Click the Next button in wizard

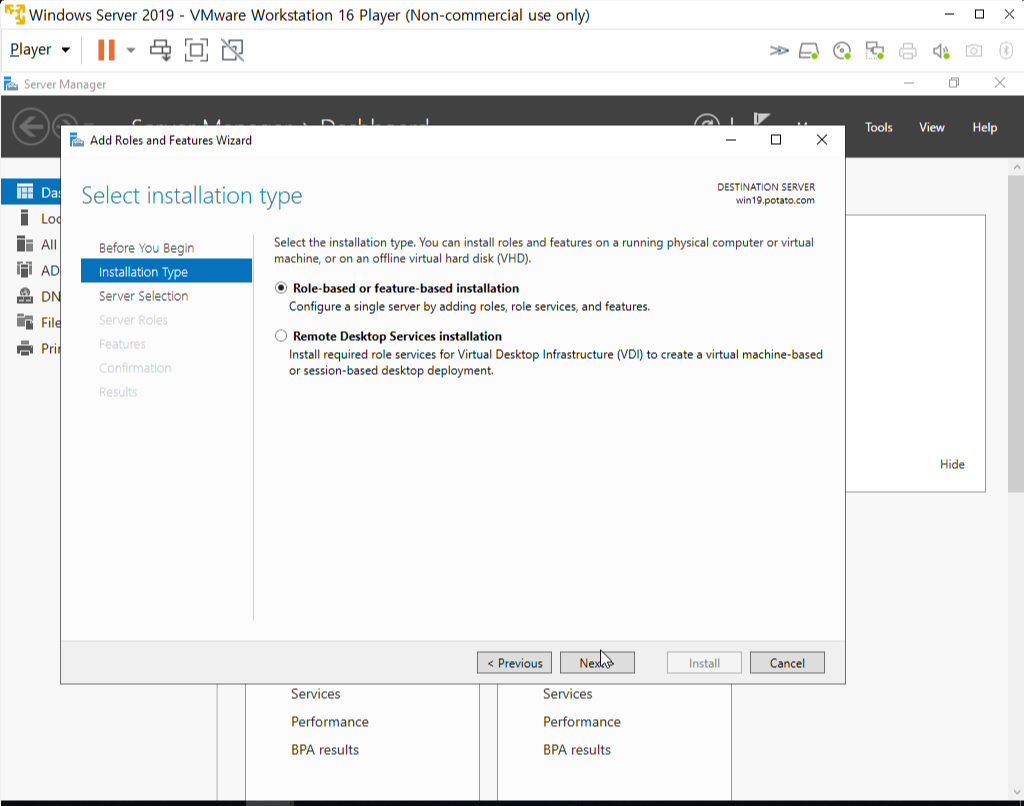597,663
